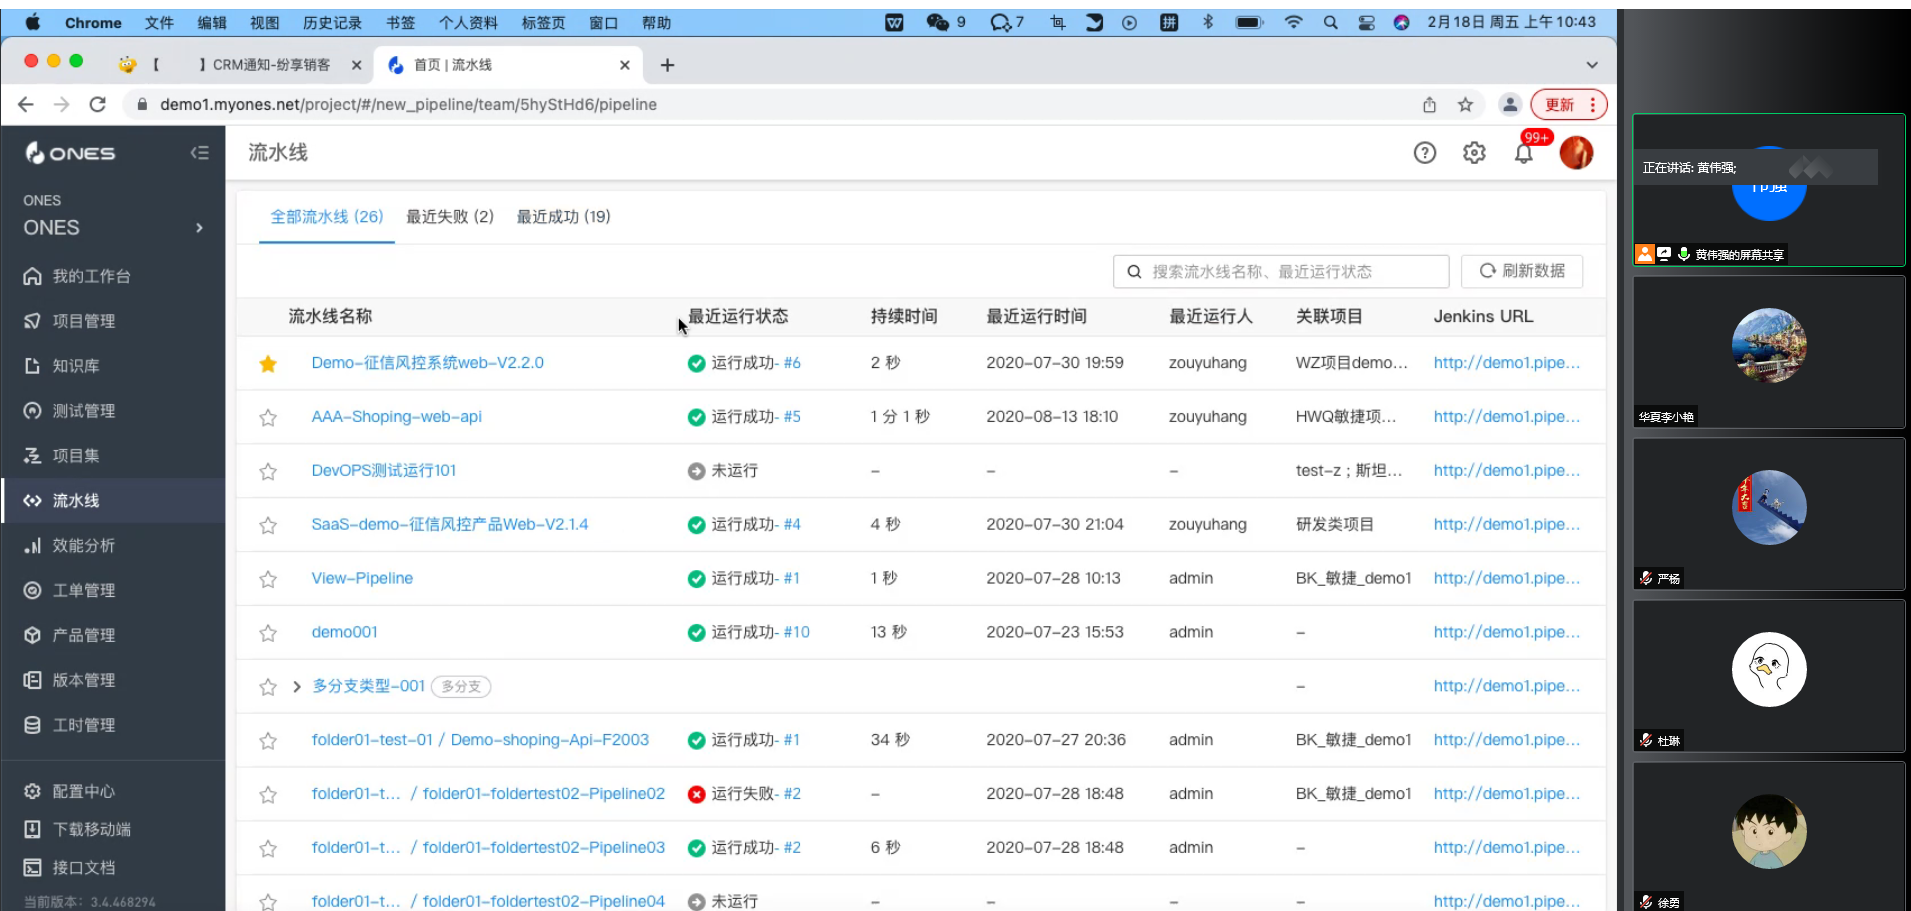Open notifications bell with 99+ badge
Image resolution: width=1911 pixels, height=911 pixels.
click(x=1523, y=153)
